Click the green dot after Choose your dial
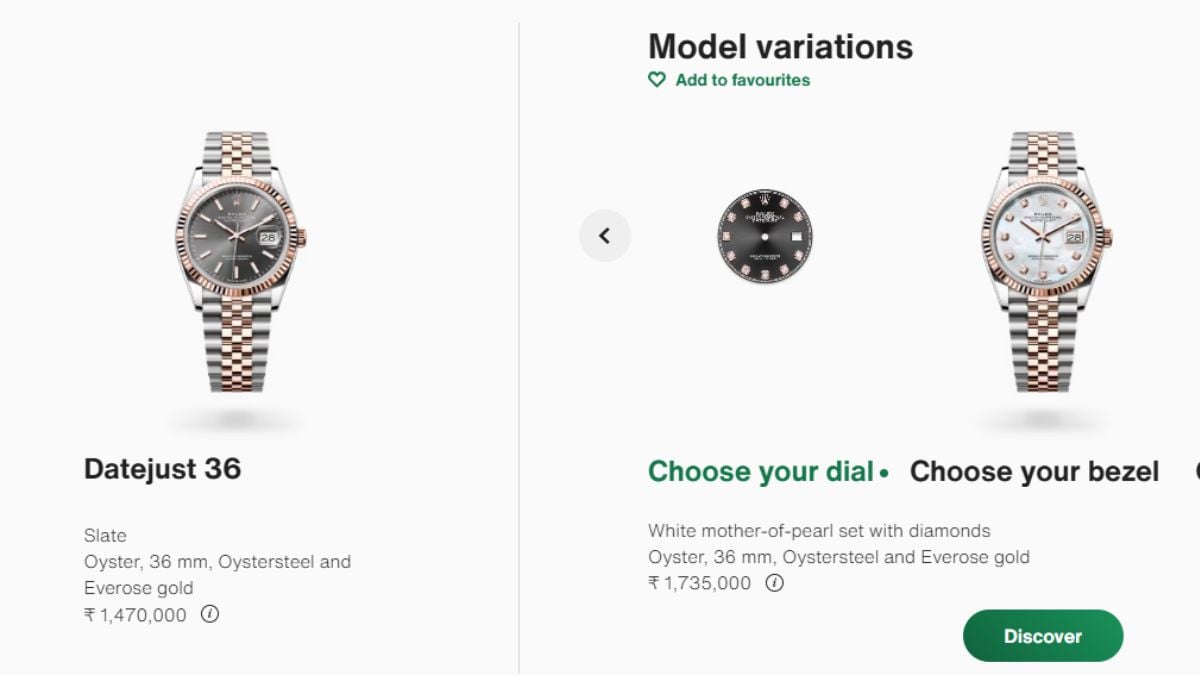This screenshot has width=1200, height=675. pos(886,474)
